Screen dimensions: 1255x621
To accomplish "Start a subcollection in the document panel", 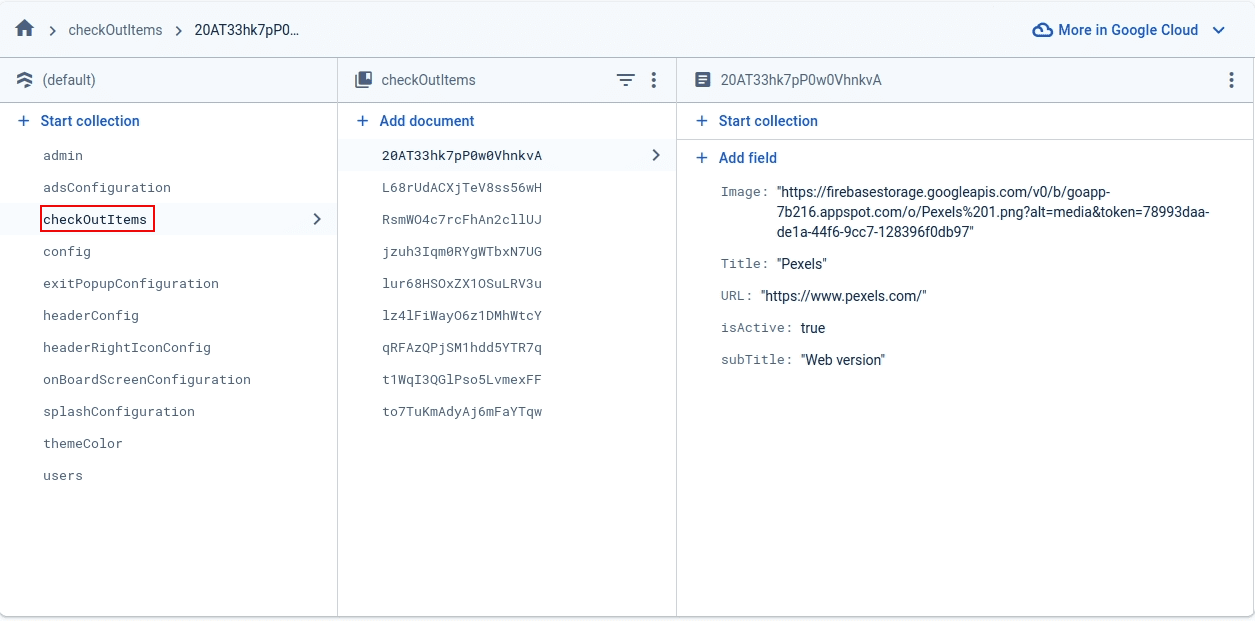I will point(767,121).
